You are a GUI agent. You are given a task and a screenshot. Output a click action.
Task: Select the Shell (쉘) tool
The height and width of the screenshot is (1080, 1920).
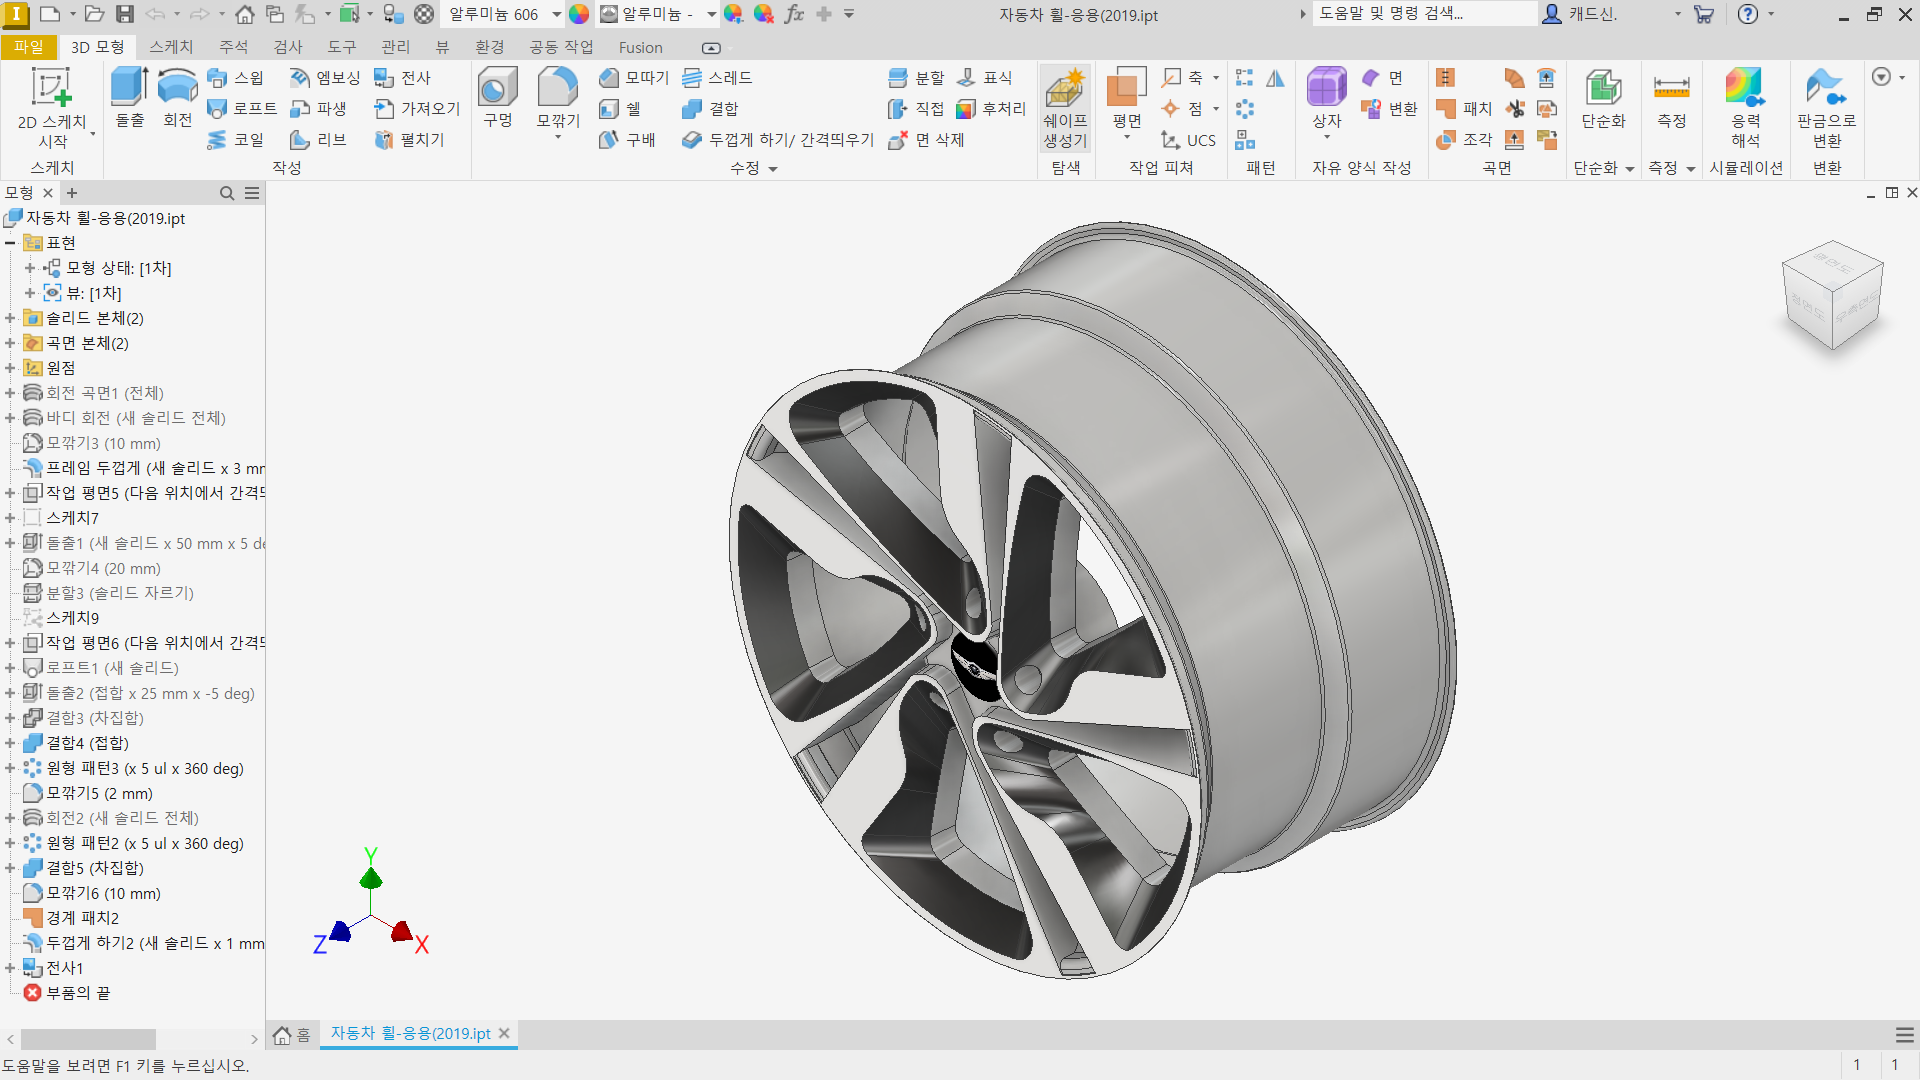pos(620,109)
